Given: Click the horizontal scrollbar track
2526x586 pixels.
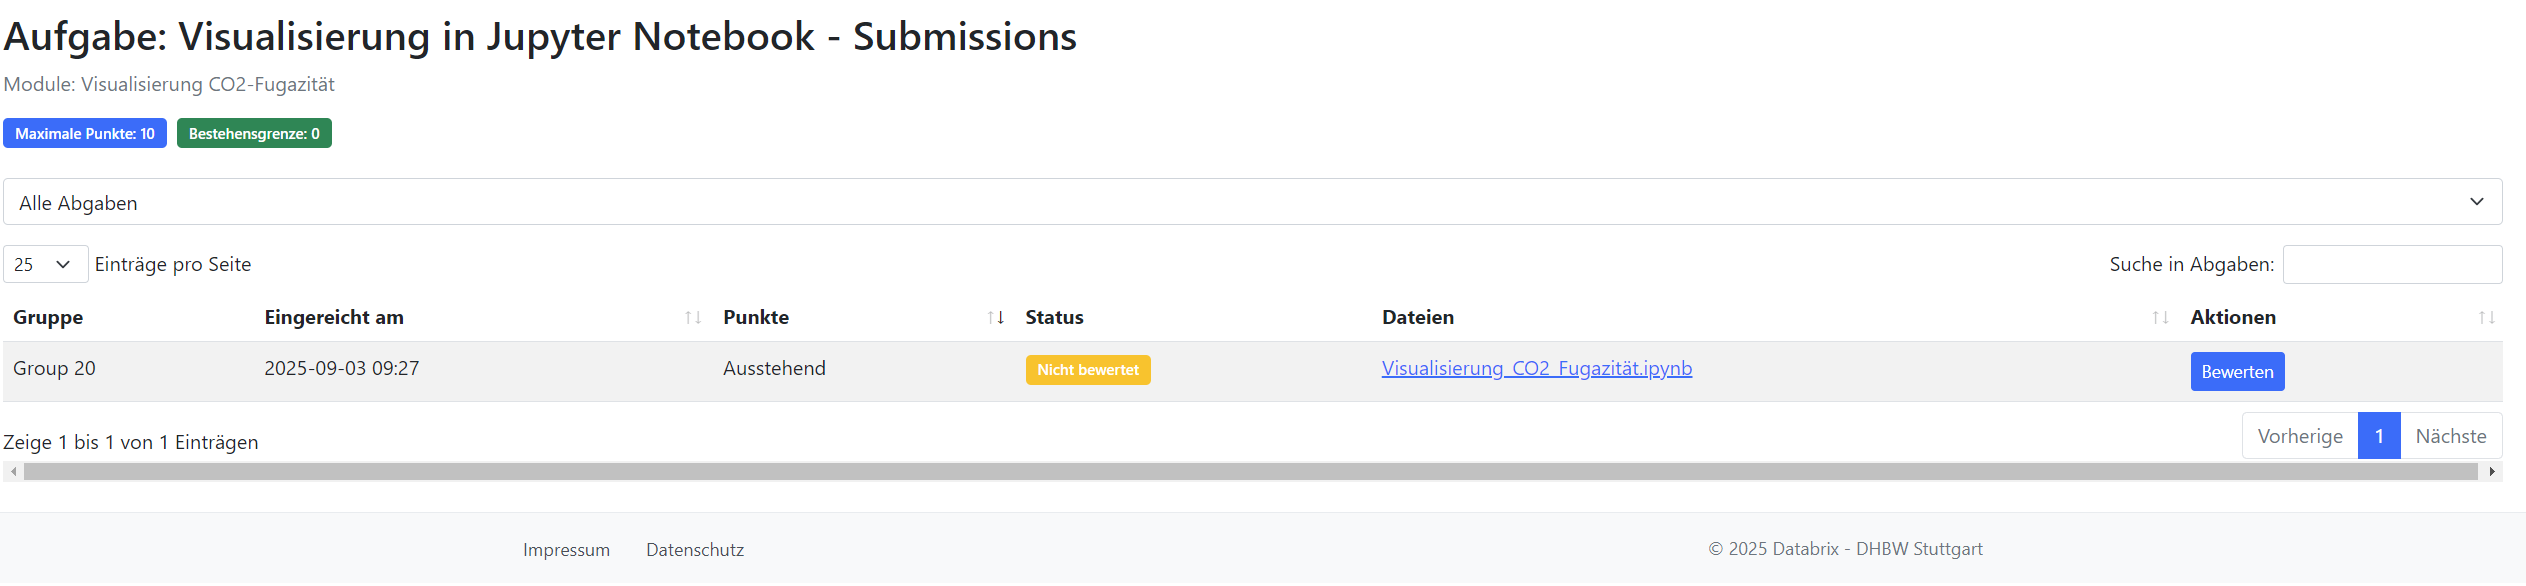Looking at the screenshot, I should pos(1250,472).
